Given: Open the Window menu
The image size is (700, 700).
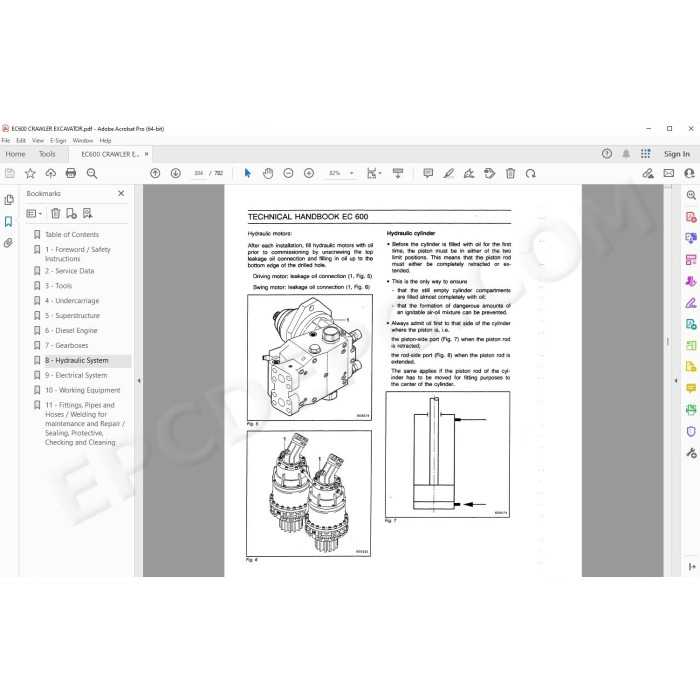Looking at the screenshot, I should (x=83, y=141).
